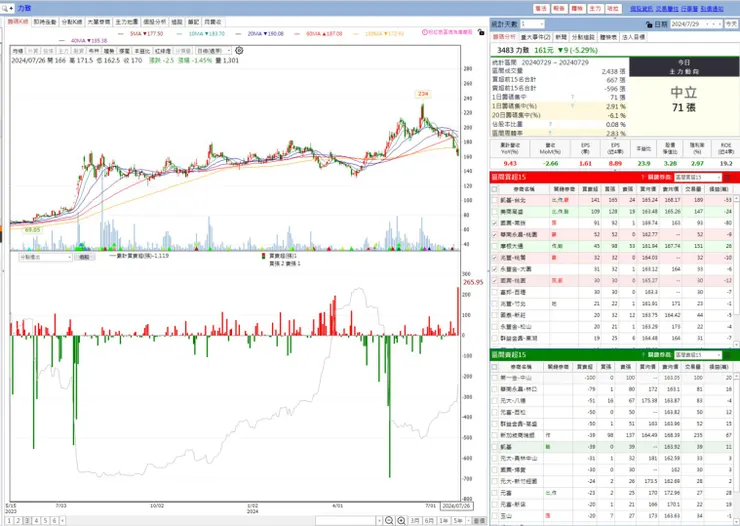Click the red 主力 button
740x526 pixels.
[595, 8]
